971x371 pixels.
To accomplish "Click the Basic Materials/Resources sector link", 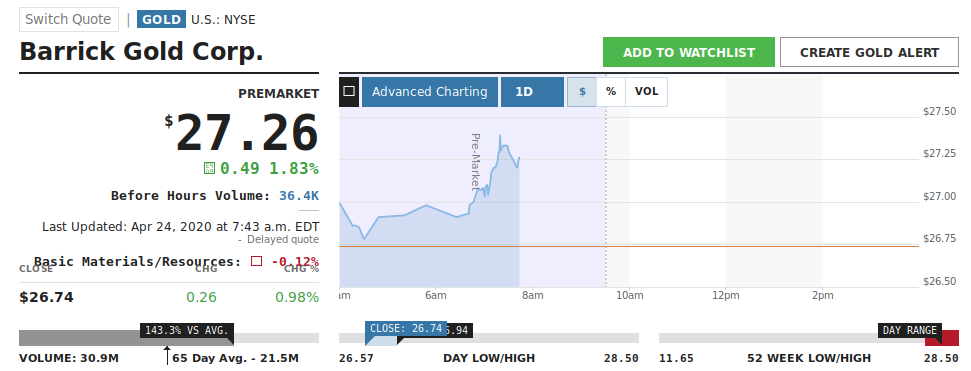I will tap(137, 261).
